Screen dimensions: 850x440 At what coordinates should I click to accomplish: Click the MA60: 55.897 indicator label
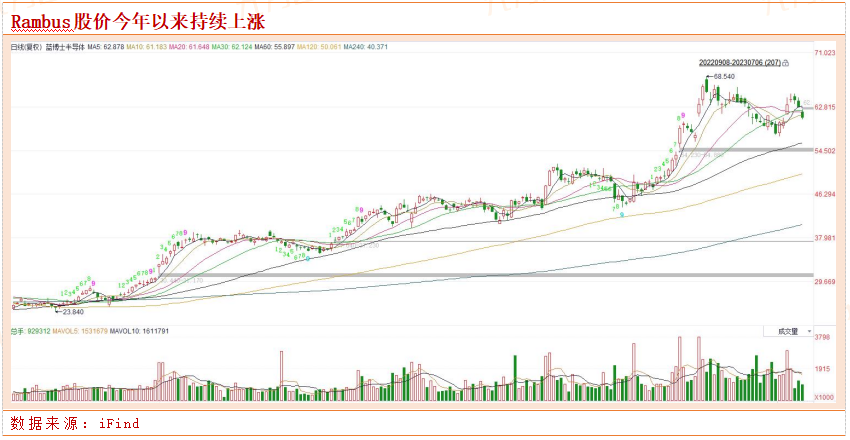[x=274, y=47]
